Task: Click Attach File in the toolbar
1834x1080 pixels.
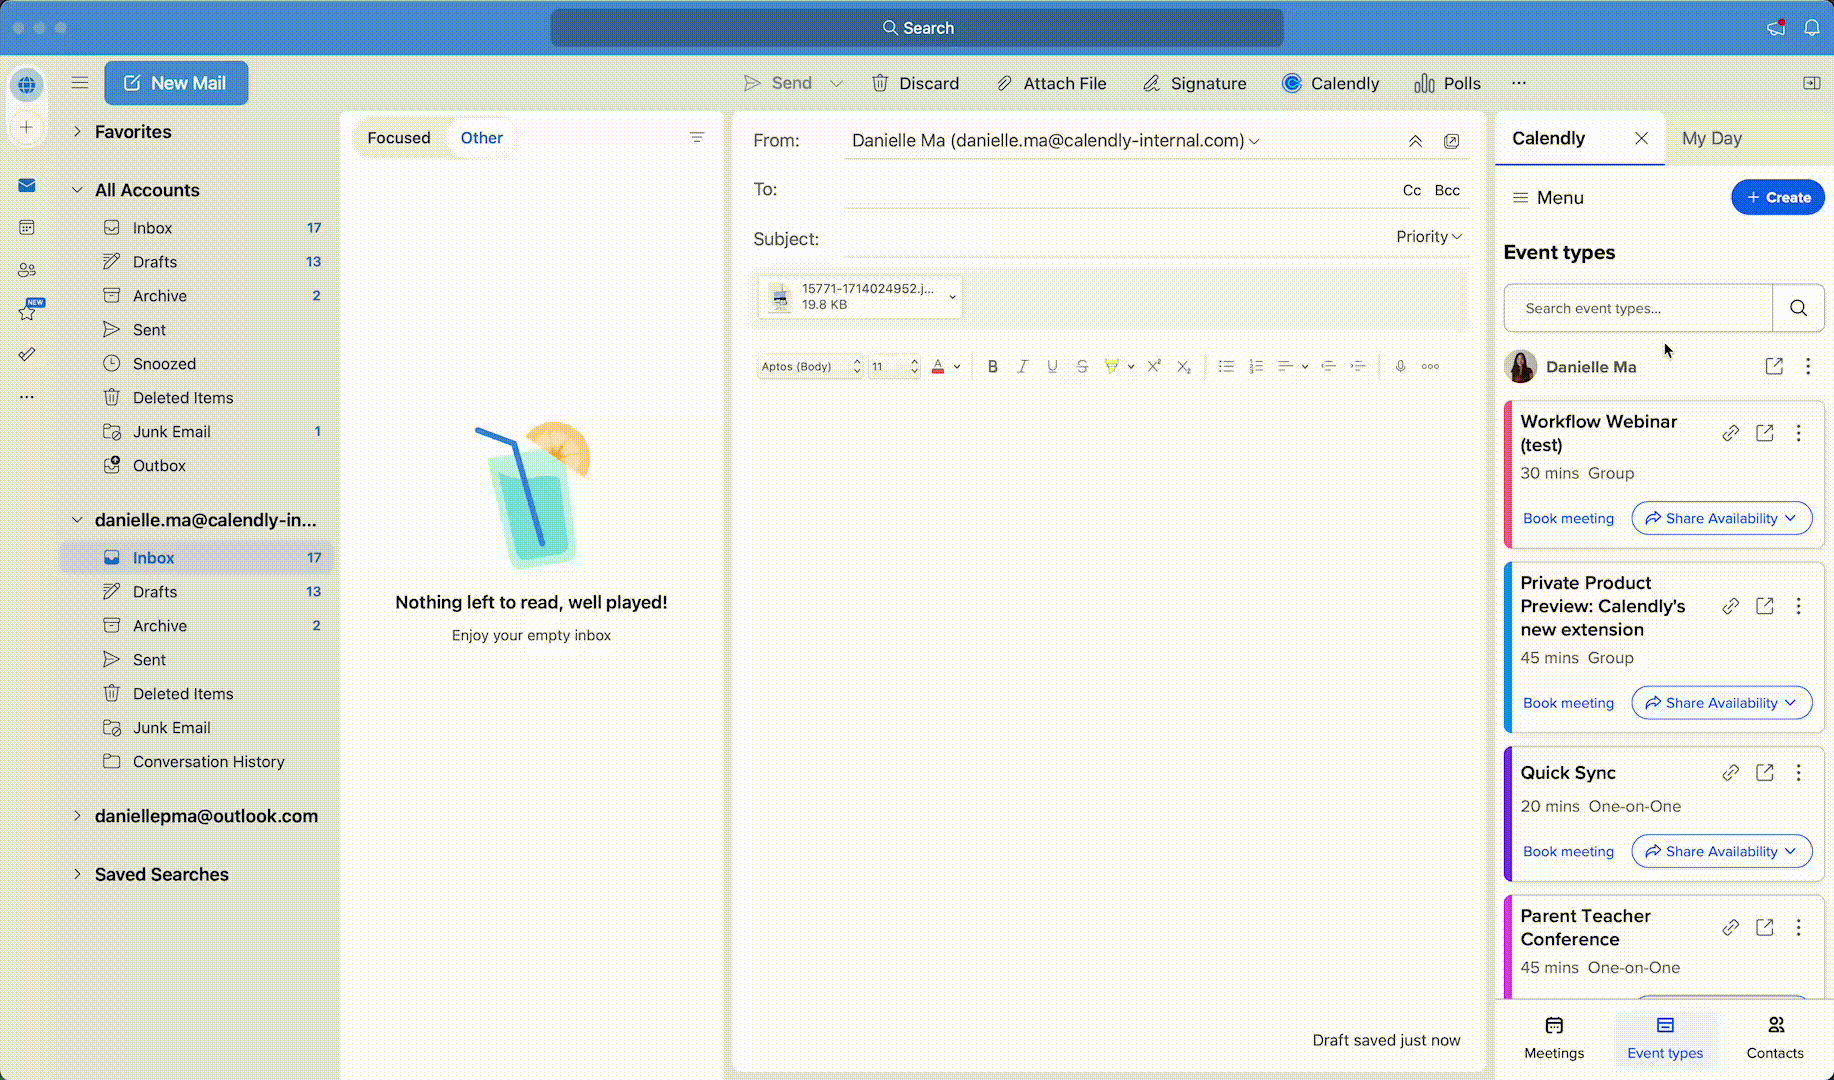Action: point(1051,83)
